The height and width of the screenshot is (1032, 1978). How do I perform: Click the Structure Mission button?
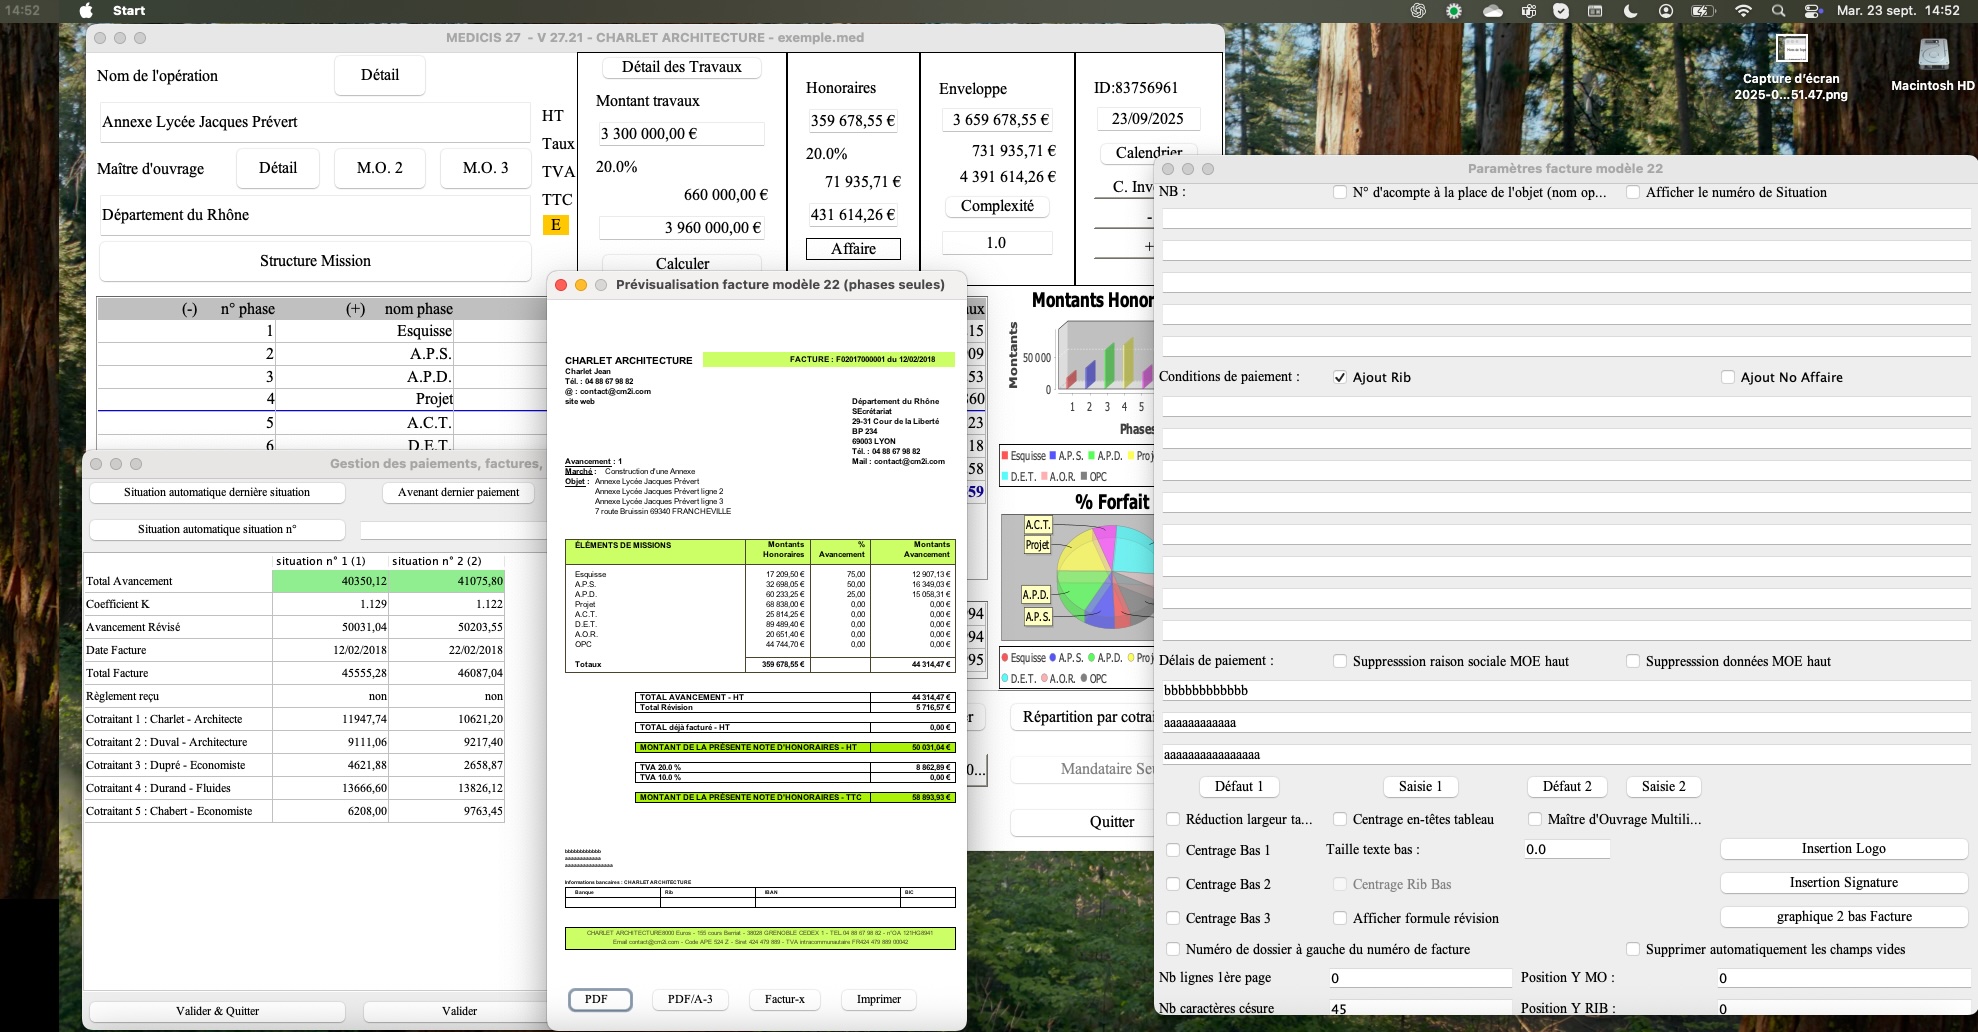click(315, 261)
